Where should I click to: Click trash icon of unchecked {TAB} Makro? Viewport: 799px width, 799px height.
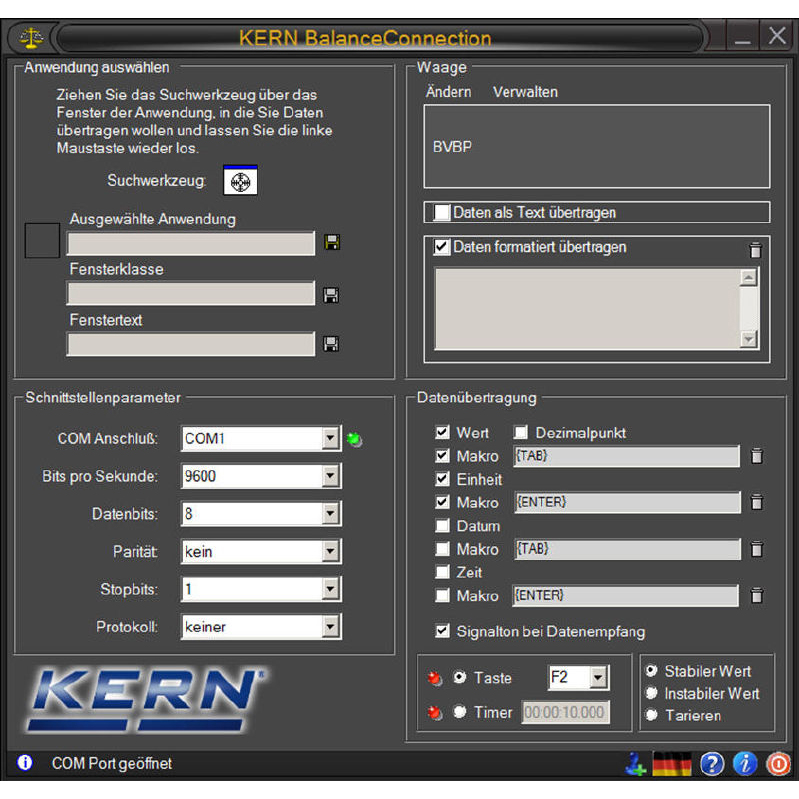[x=757, y=549]
